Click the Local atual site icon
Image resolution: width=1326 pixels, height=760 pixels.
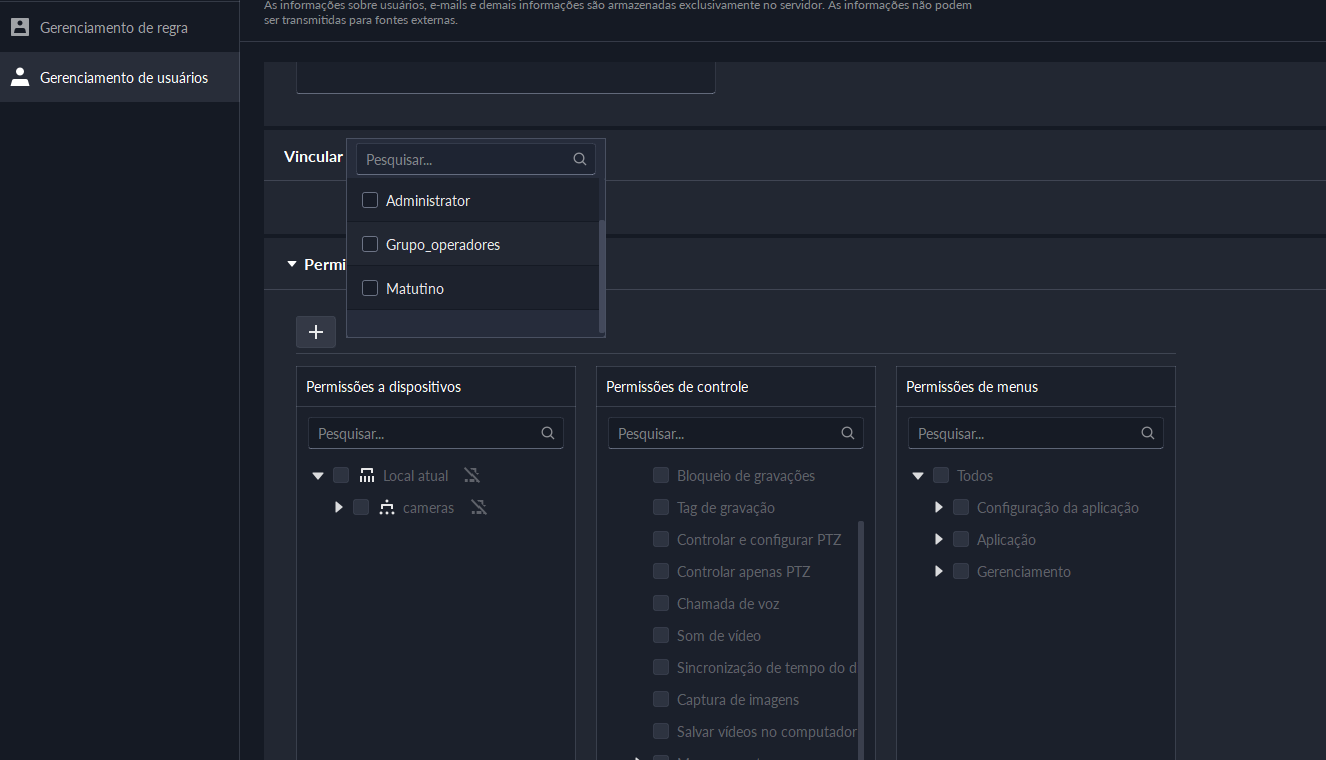[367, 476]
